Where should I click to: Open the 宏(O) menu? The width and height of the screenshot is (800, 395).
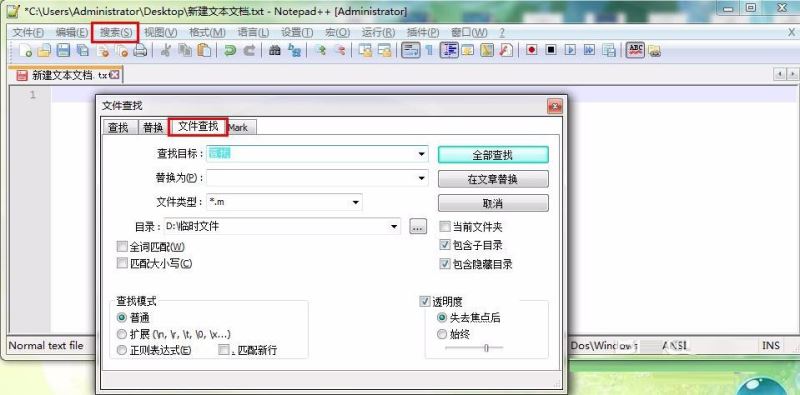(x=338, y=33)
